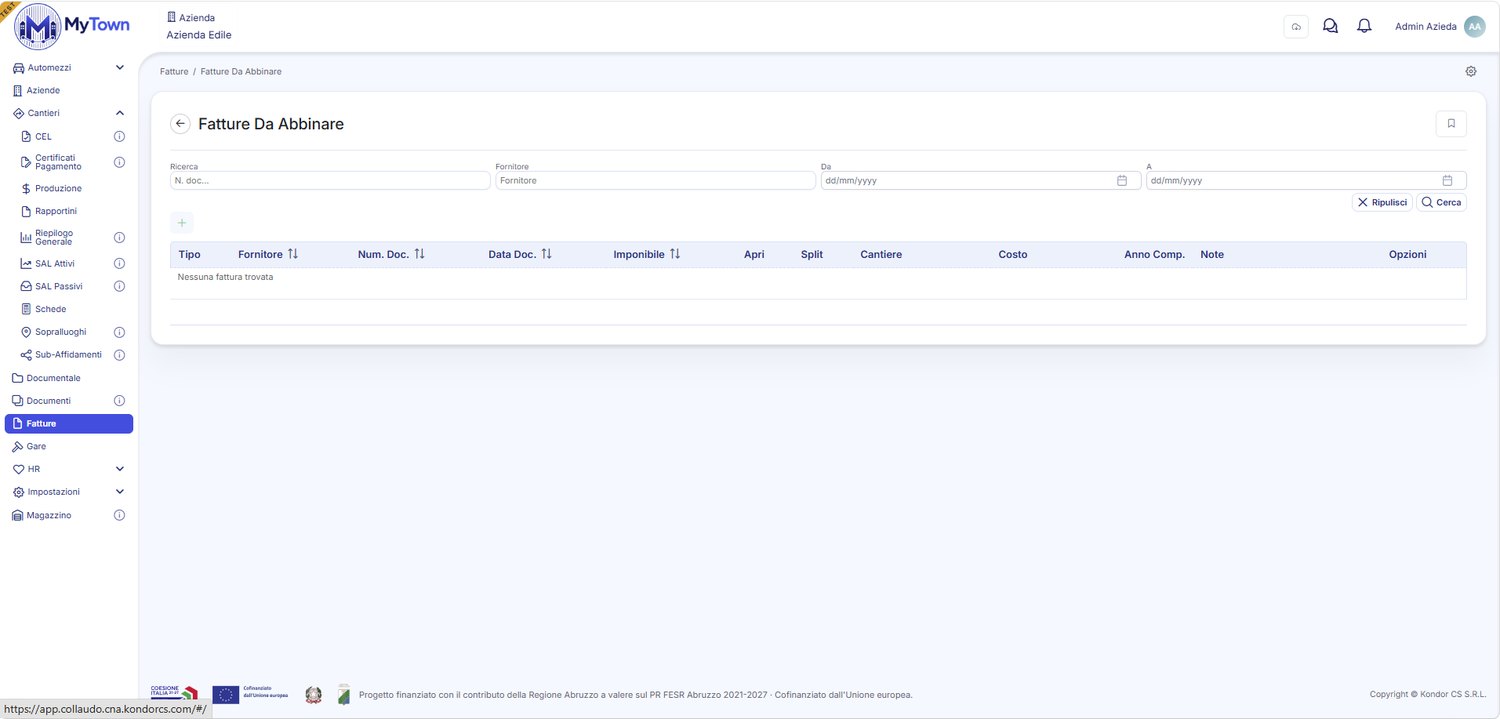Click the bookmark icon button
This screenshot has height=719, width=1500.
tap(1451, 124)
